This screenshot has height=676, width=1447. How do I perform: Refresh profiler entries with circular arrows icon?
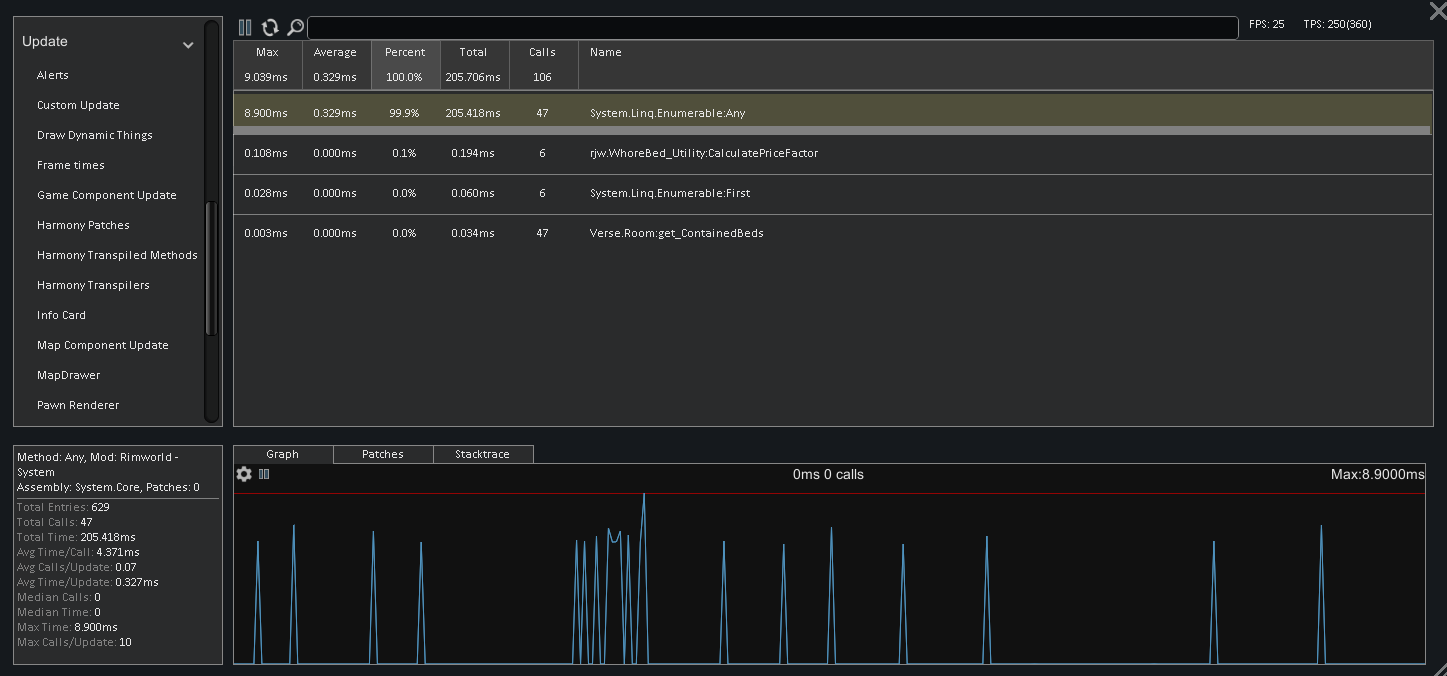coord(270,27)
